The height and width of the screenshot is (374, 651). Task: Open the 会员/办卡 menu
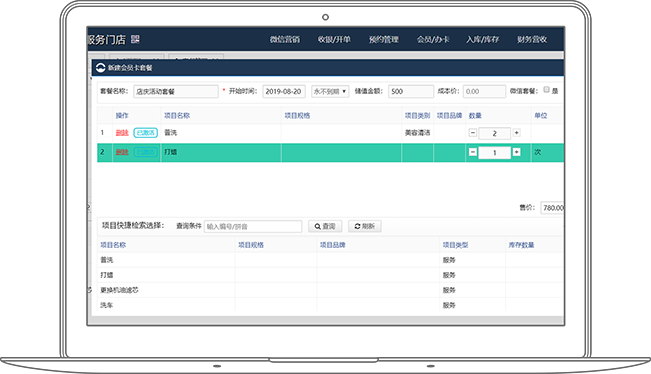click(433, 39)
